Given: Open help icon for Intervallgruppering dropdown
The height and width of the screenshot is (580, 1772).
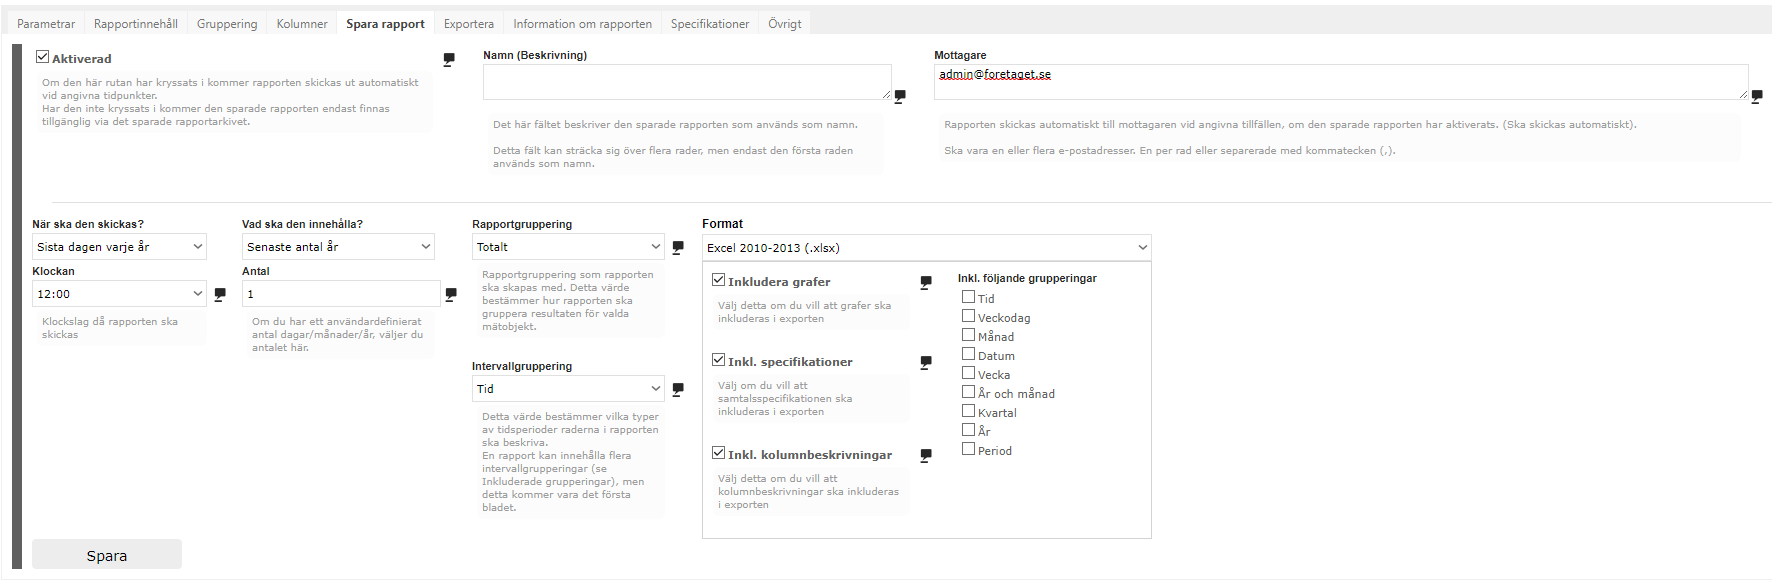Looking at the screenshot, I should coord(678,389).
